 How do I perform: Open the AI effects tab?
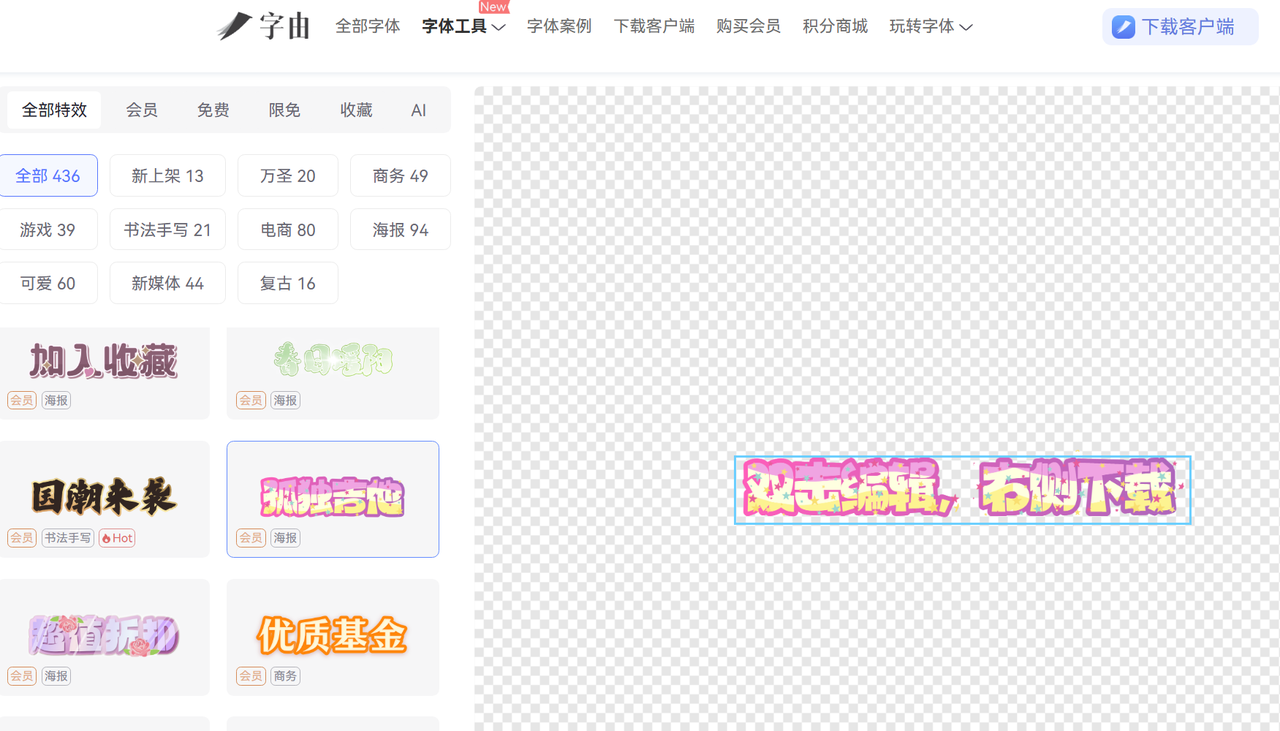tap(418, 110)
